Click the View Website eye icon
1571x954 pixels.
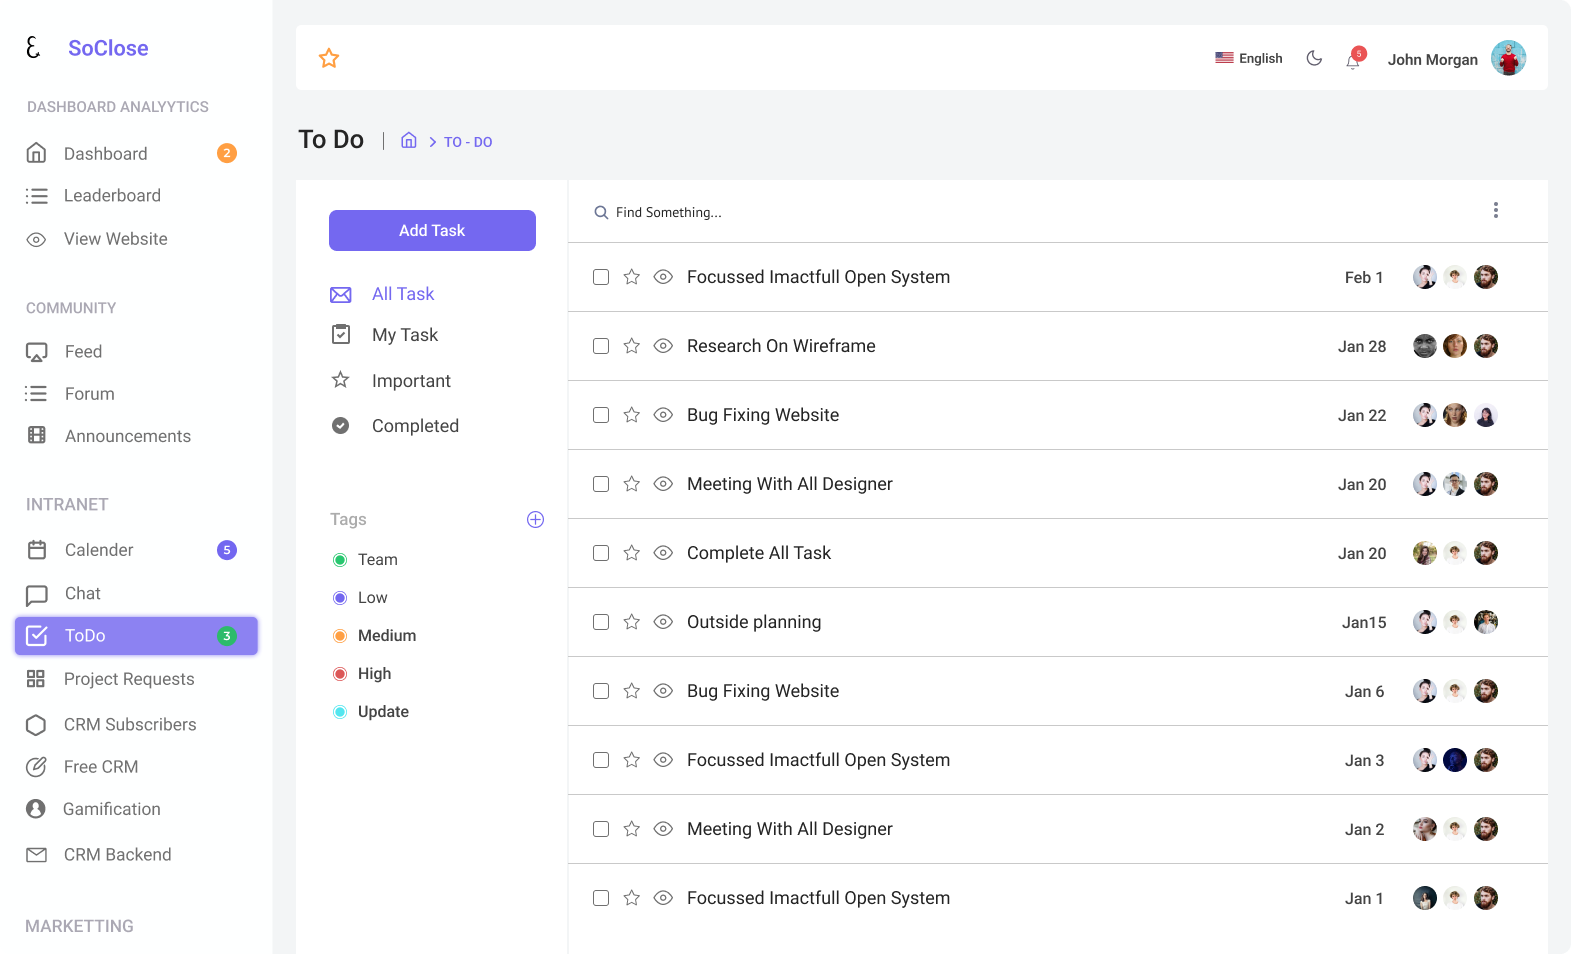tap(36, 239)
